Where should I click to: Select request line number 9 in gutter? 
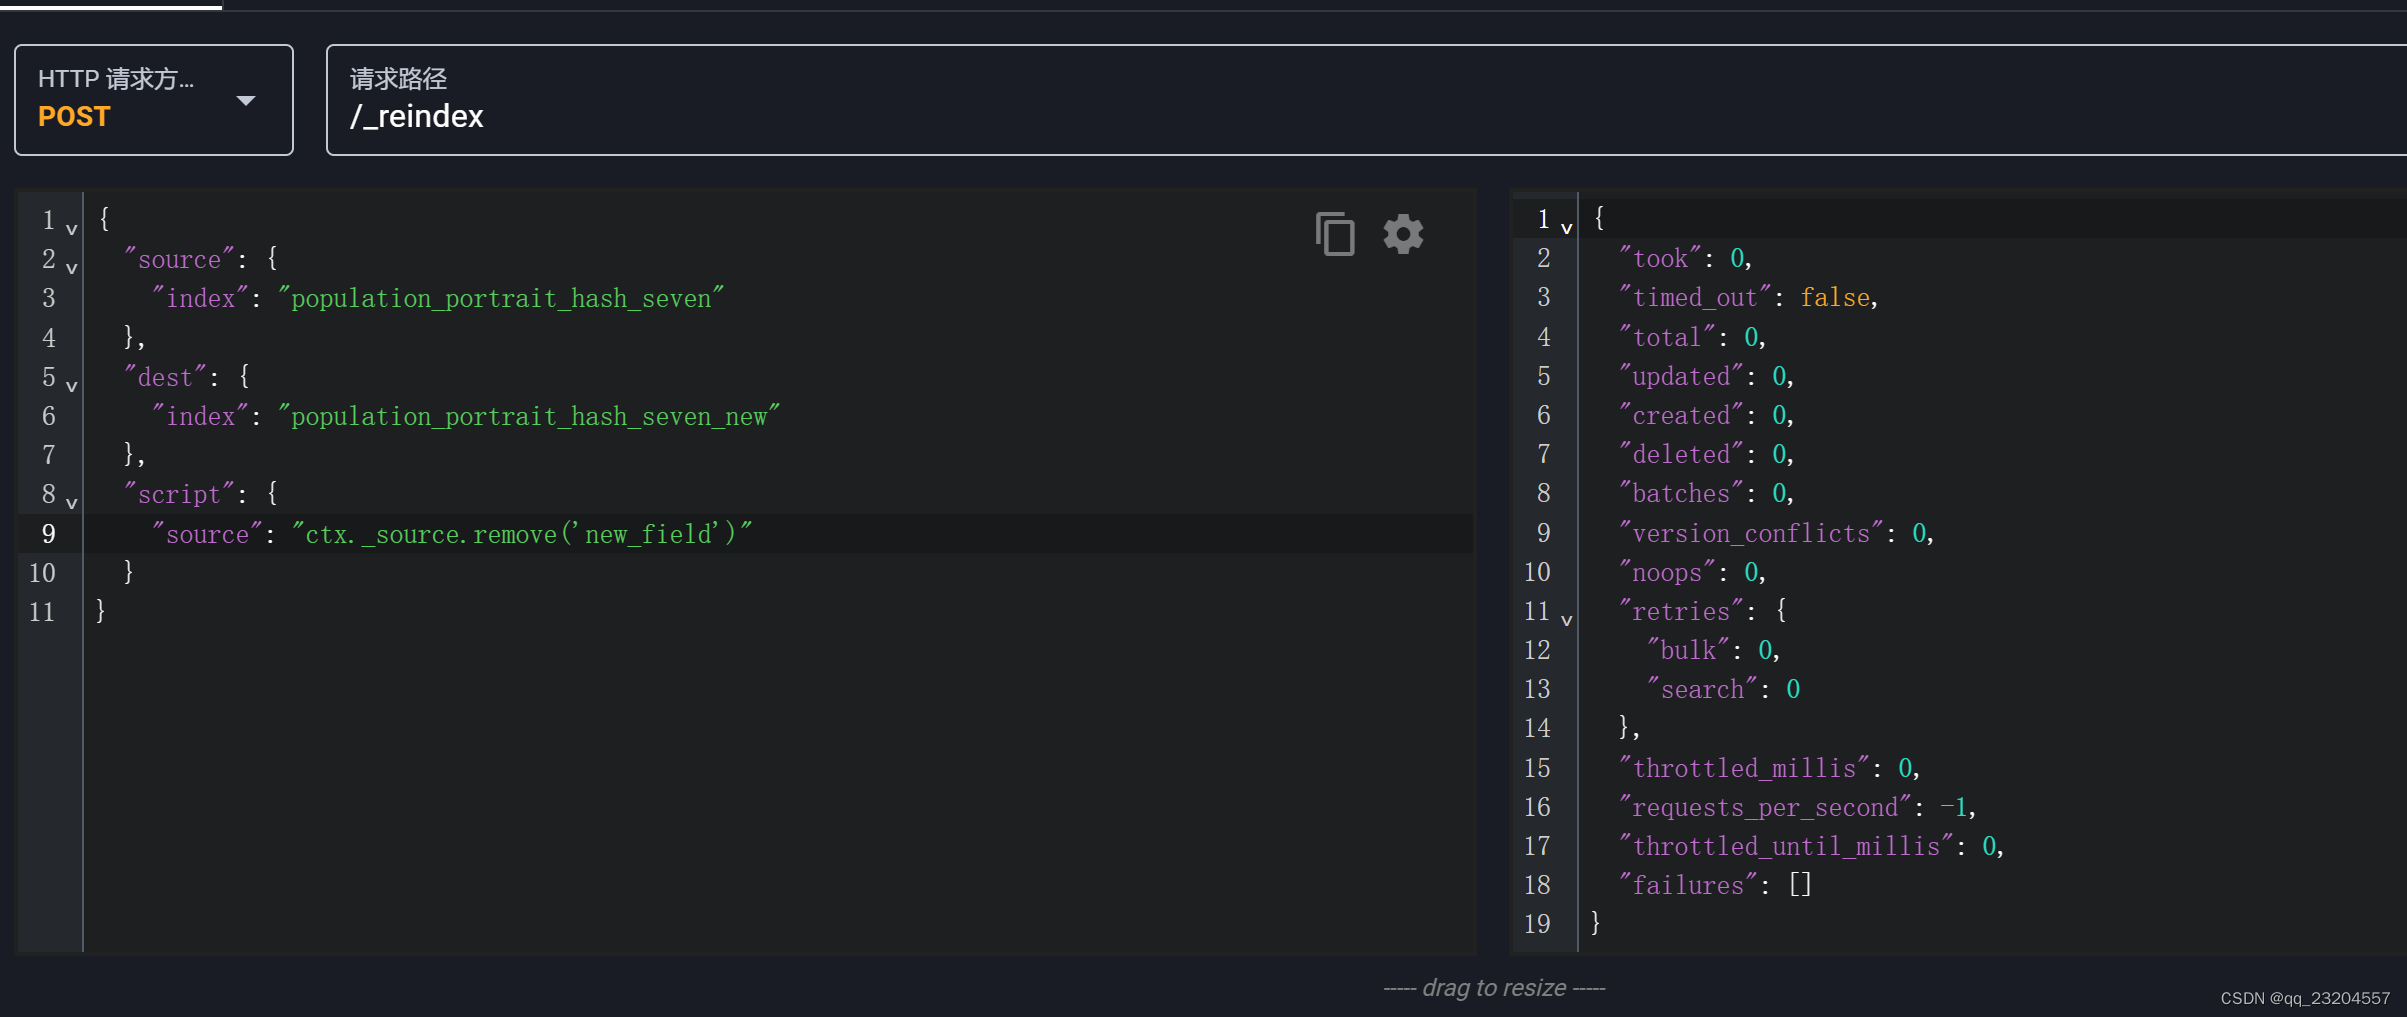click(48, 534)
